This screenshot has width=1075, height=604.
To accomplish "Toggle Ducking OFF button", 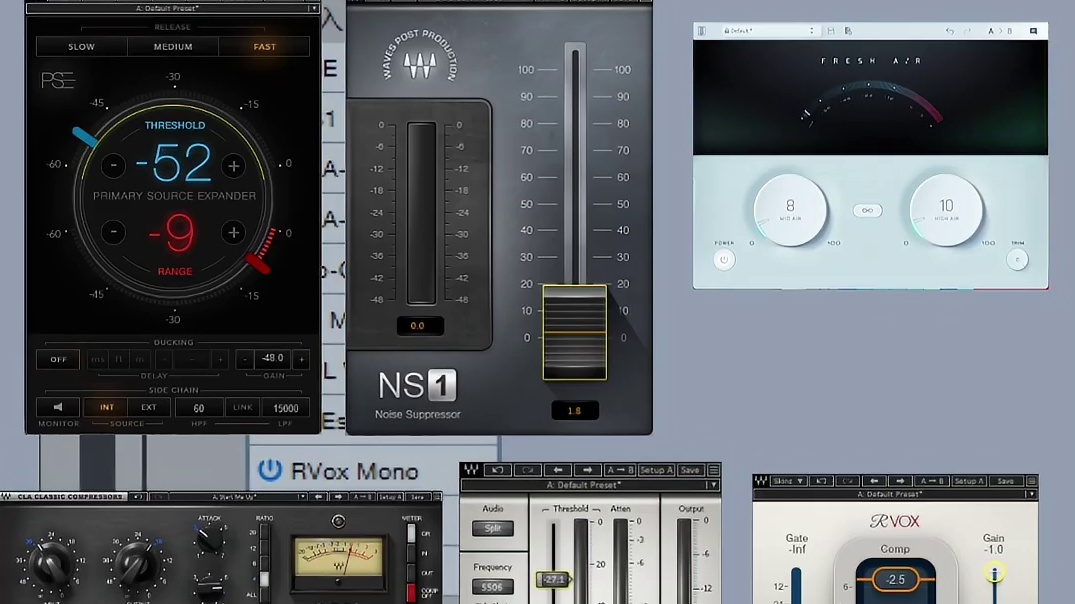I will [x=58, y=359].
